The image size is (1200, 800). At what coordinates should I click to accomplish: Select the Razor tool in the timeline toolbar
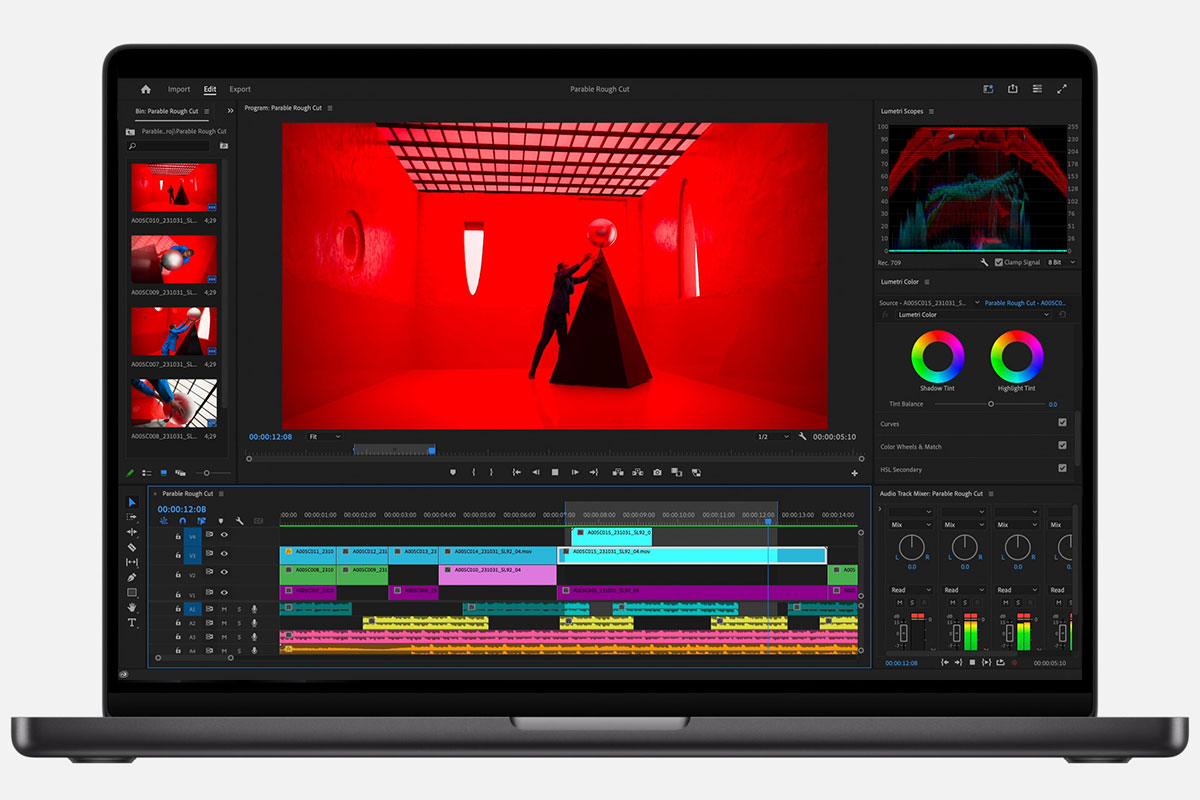click(132, 547)
